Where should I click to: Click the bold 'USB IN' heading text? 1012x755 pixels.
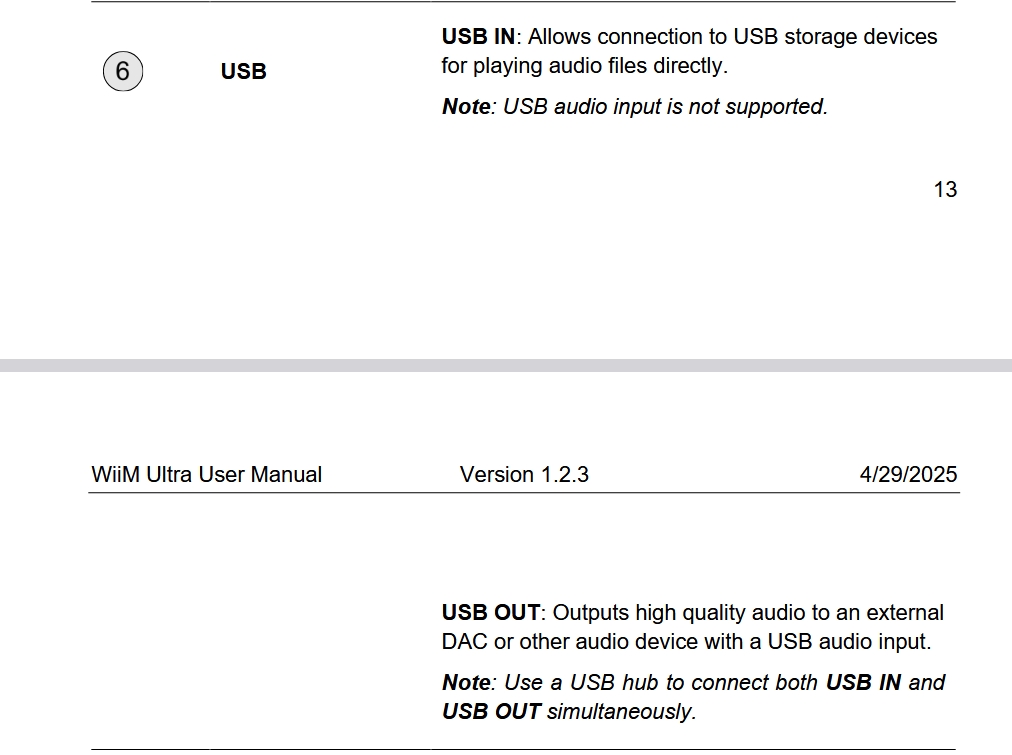pyautogui.click(x=478, y=37)
